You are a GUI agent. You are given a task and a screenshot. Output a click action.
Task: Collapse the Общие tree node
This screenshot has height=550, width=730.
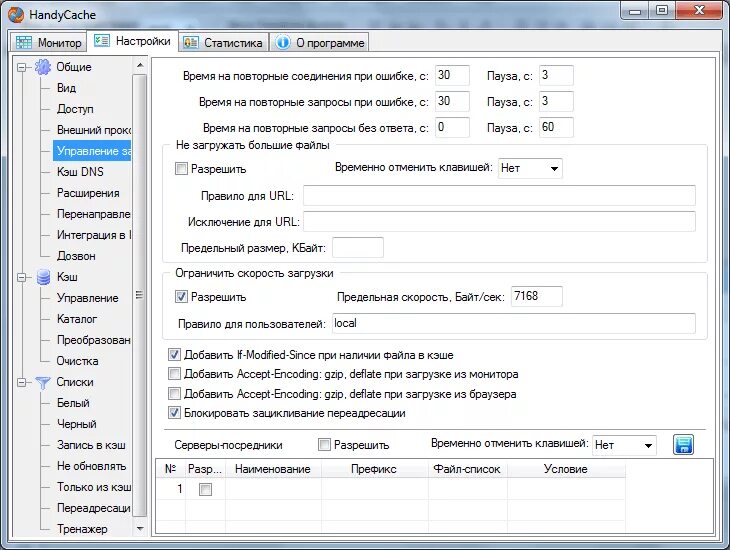(x=21, y=68)
